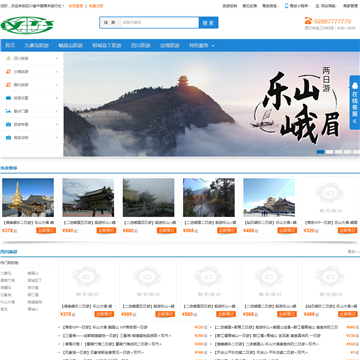Click the blue mobile phone icon in top bar
The width and height of the screenshot is (360, 360).
(x=286, y=6)
